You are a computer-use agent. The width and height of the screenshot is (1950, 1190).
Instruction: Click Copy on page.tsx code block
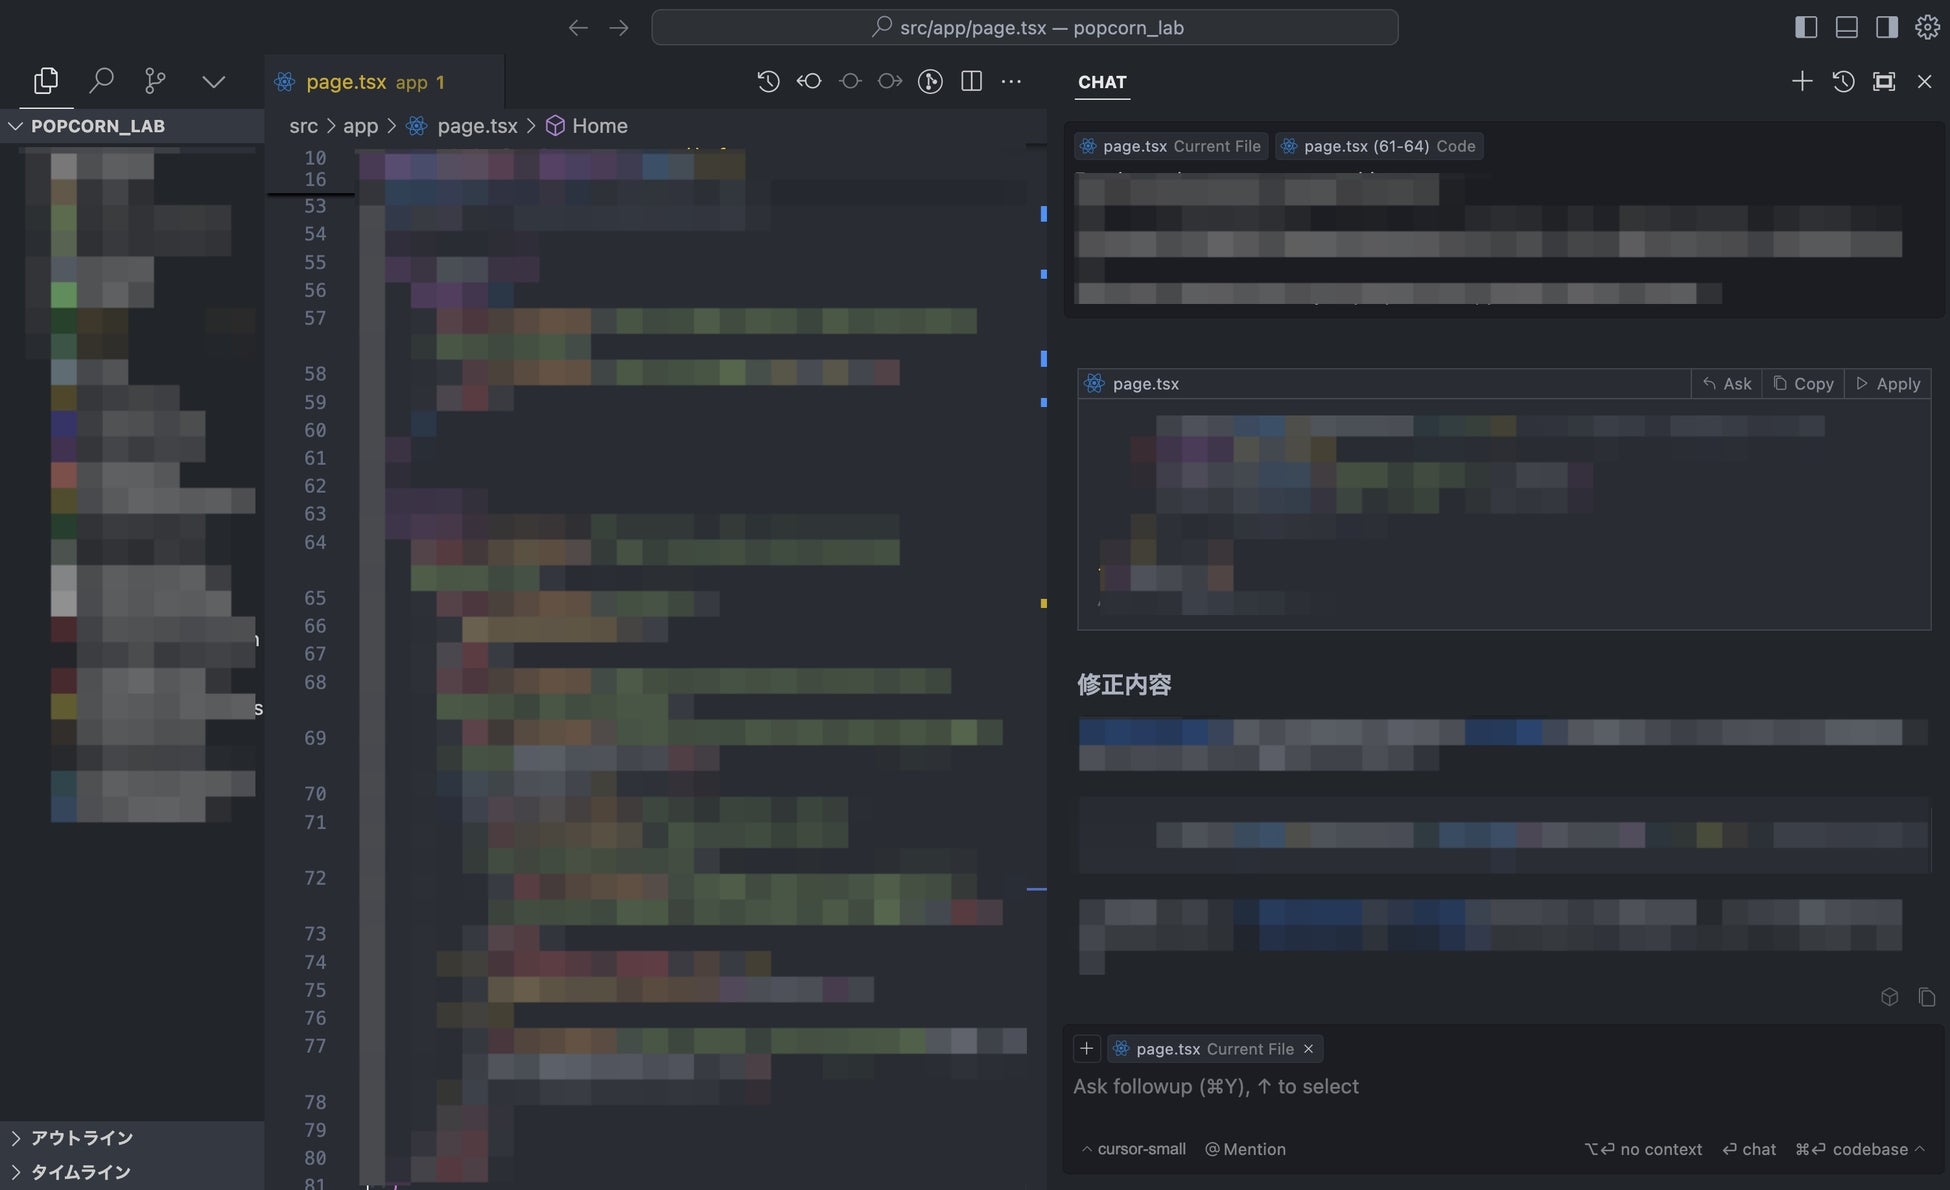[1804, 384]
